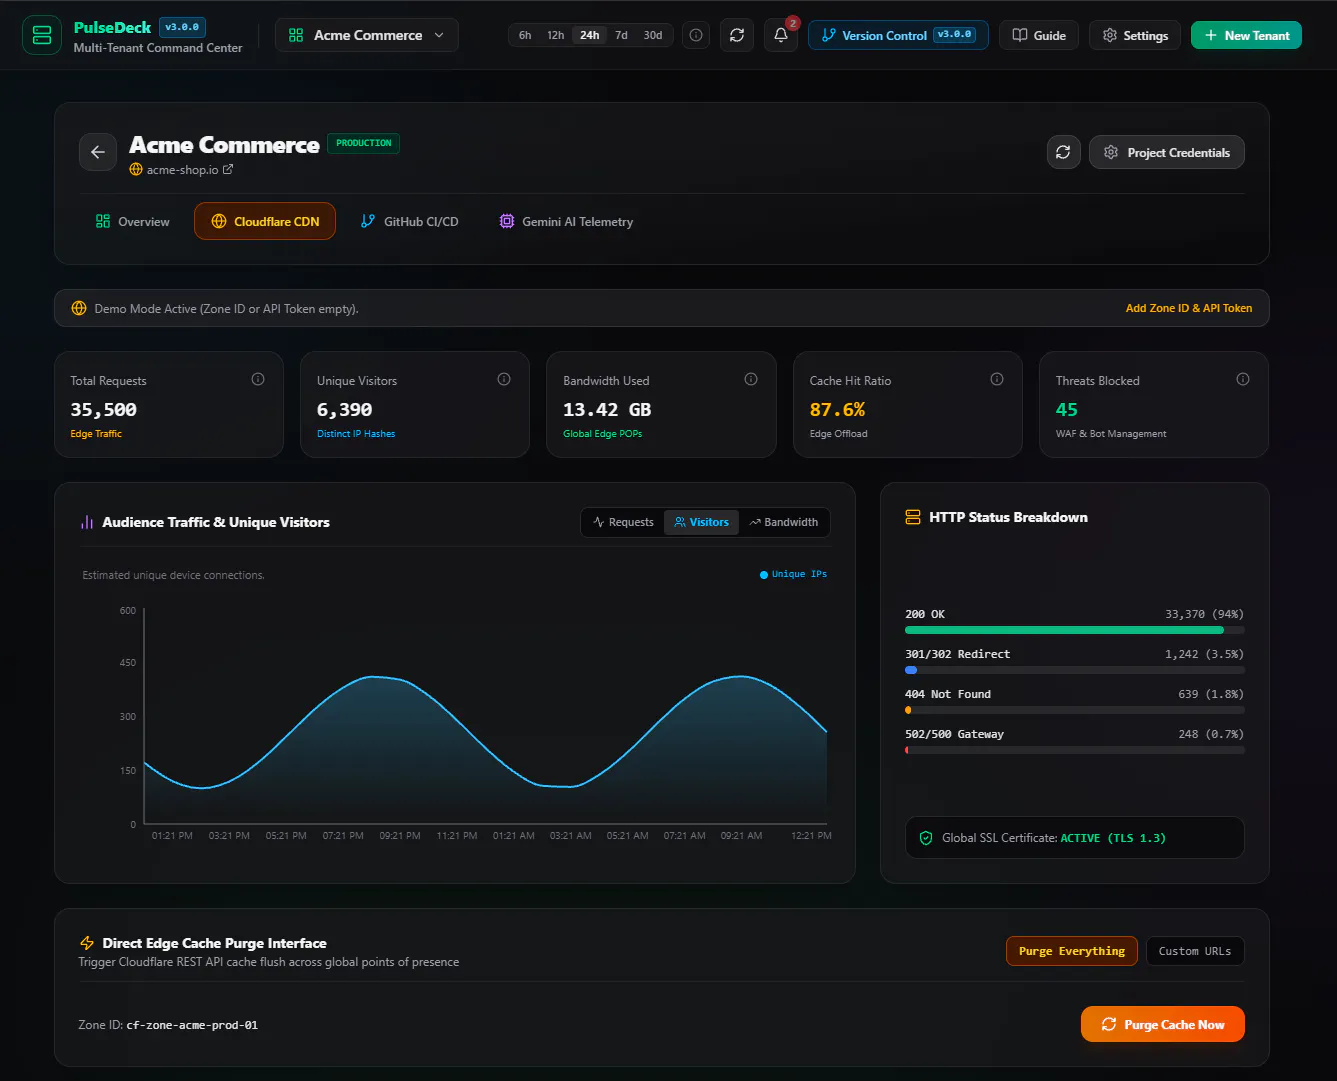
Task: Switch chart to Bandwidth view
Action: 784,522
